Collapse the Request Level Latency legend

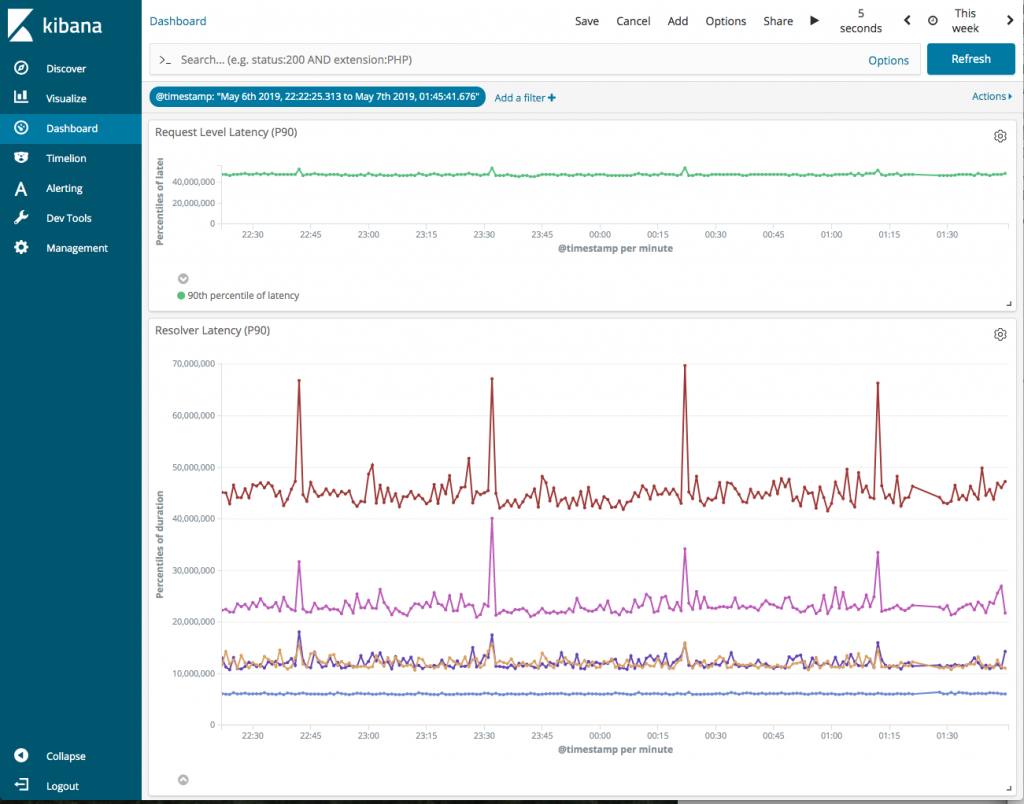(x=183, y=279)
